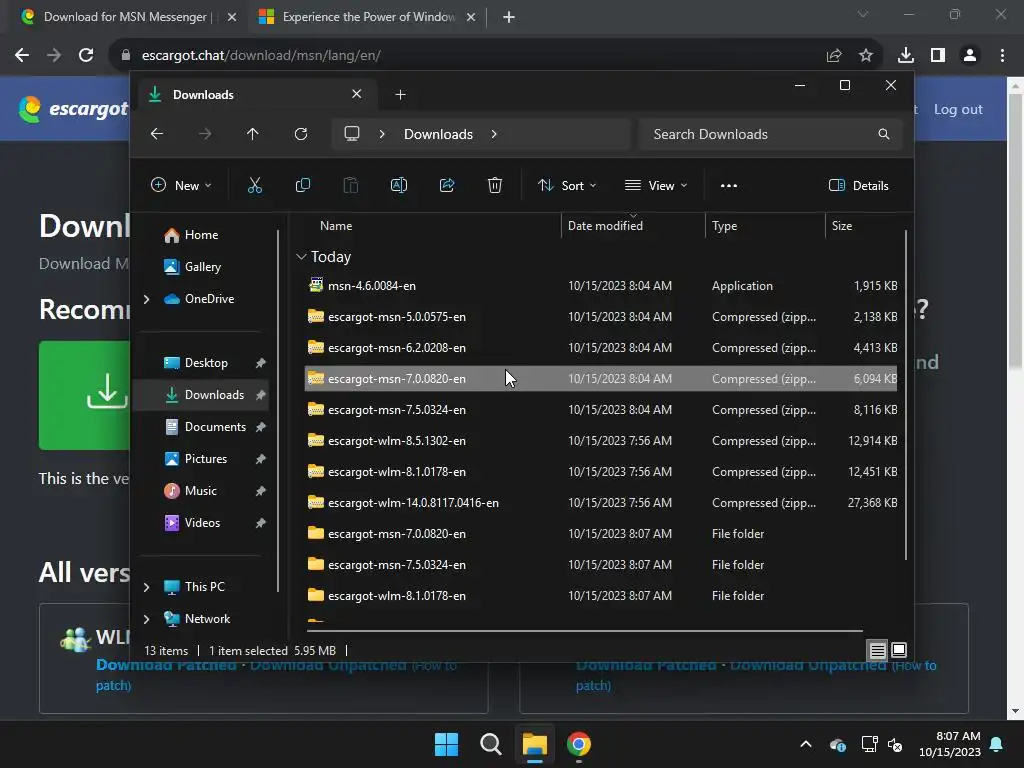The image size is (1024, 768).
Task: Click the PC icon in address bar
Action: click(x=352, y=134)
